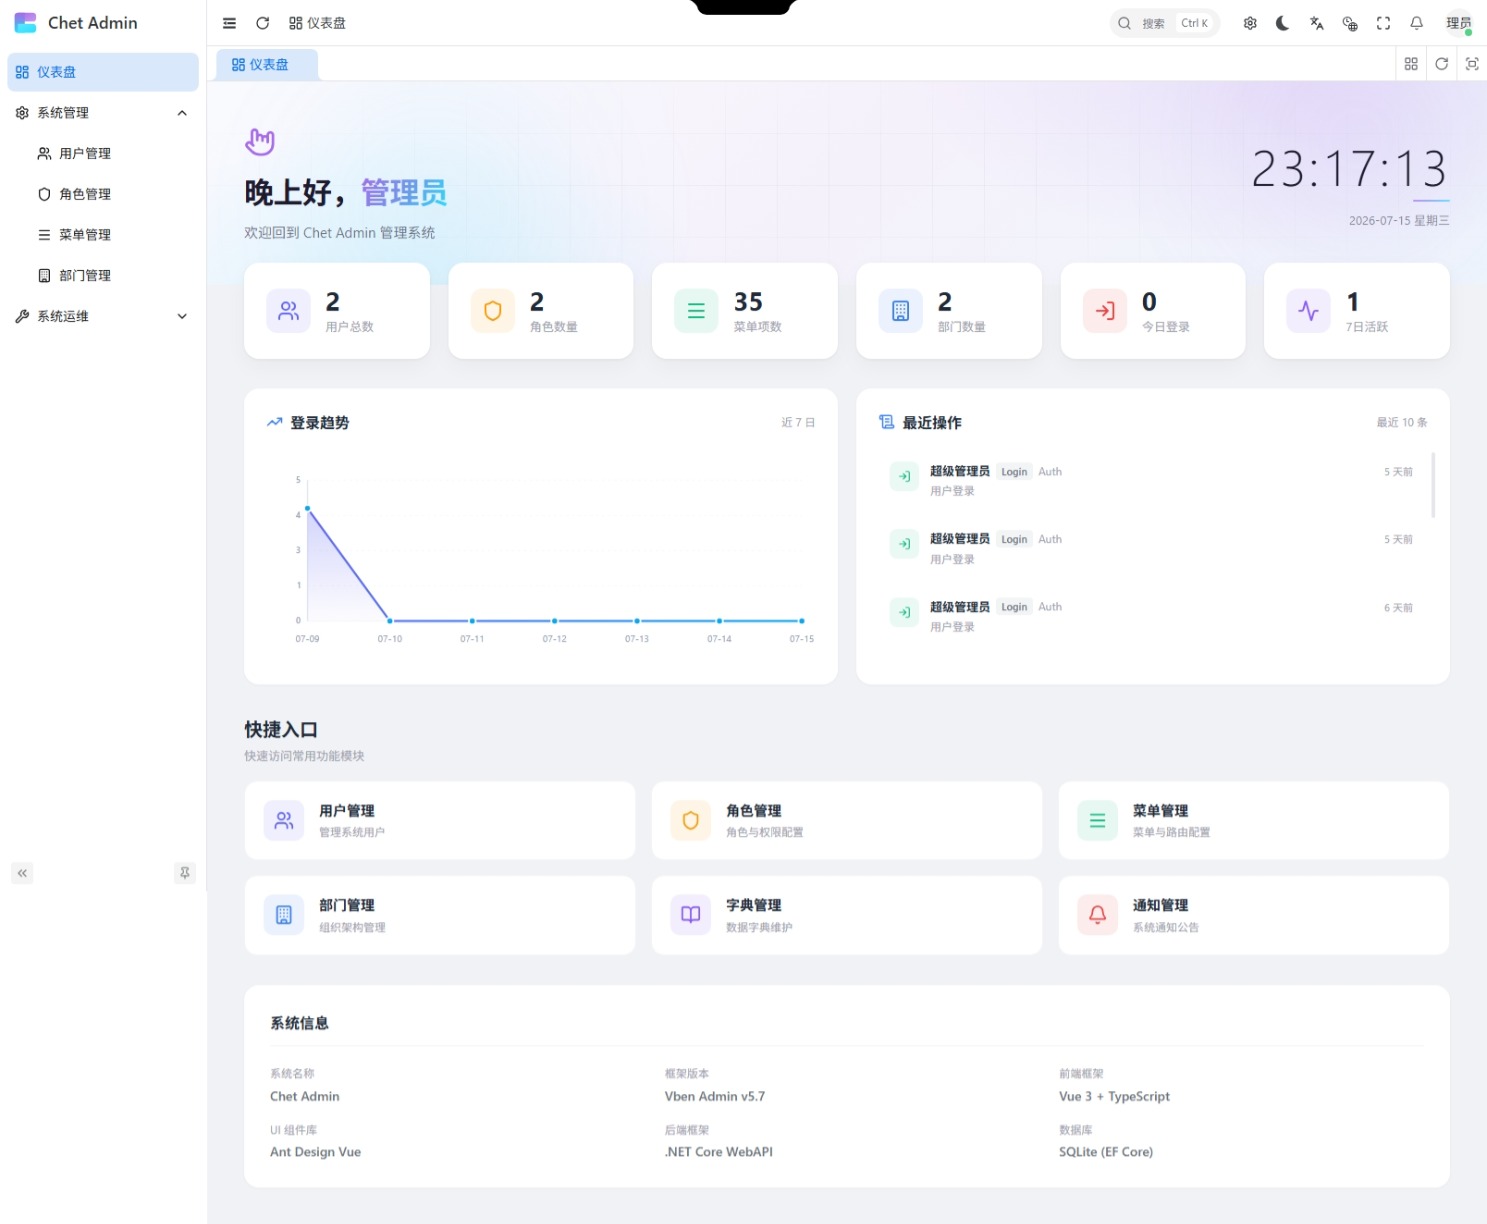Maximize content area with tab bar icon
The height and width of the screenshot is (1224, 1487).
coord(1472,64)
